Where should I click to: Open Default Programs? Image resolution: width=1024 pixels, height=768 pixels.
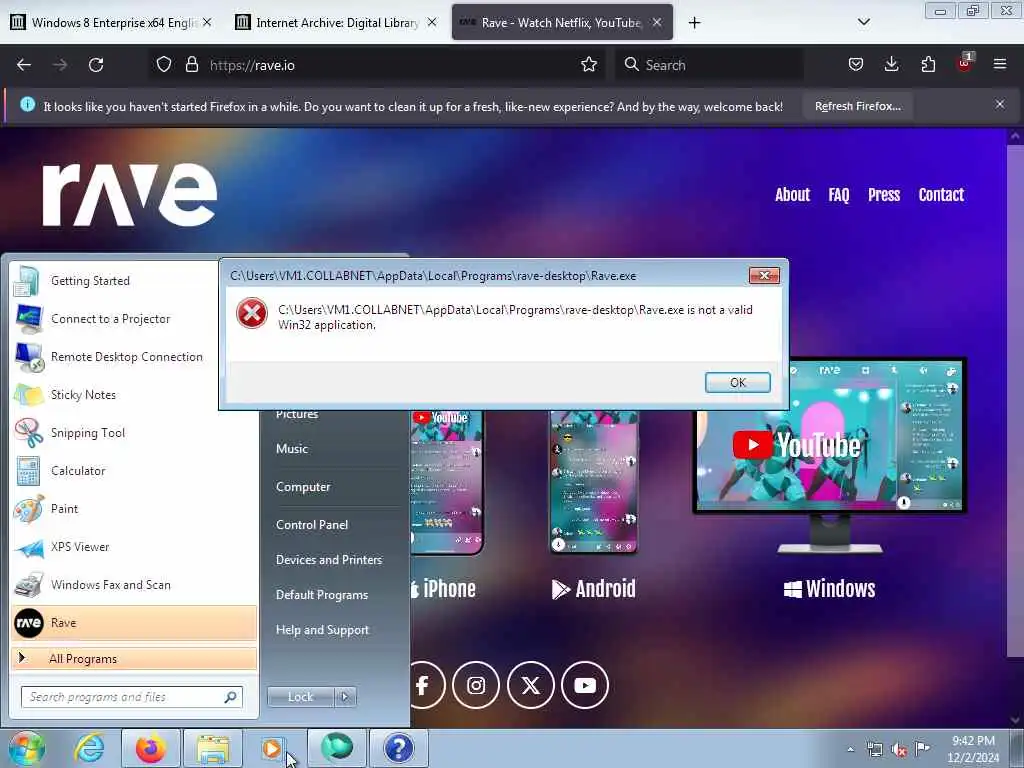[321, 595]
